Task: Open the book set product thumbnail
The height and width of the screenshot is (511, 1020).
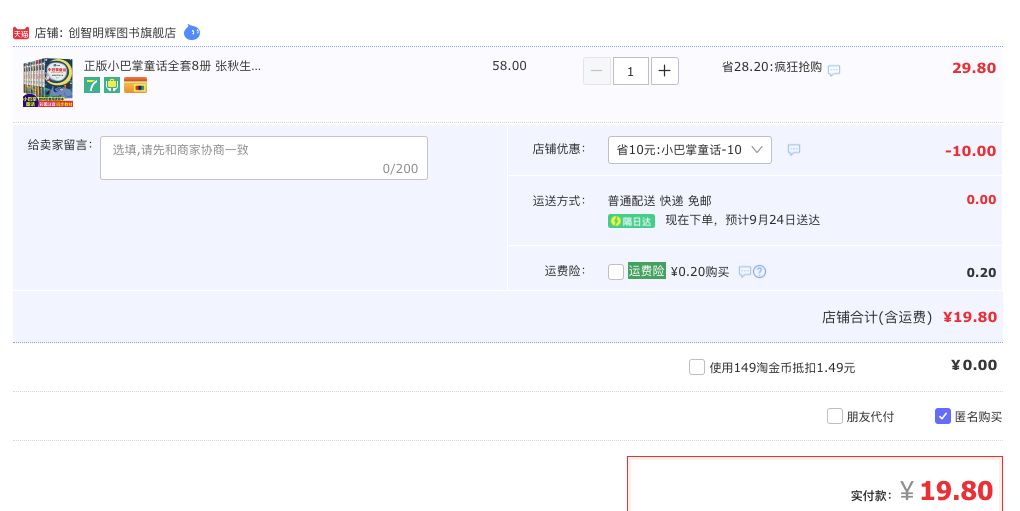Action: tap(48, 83)
